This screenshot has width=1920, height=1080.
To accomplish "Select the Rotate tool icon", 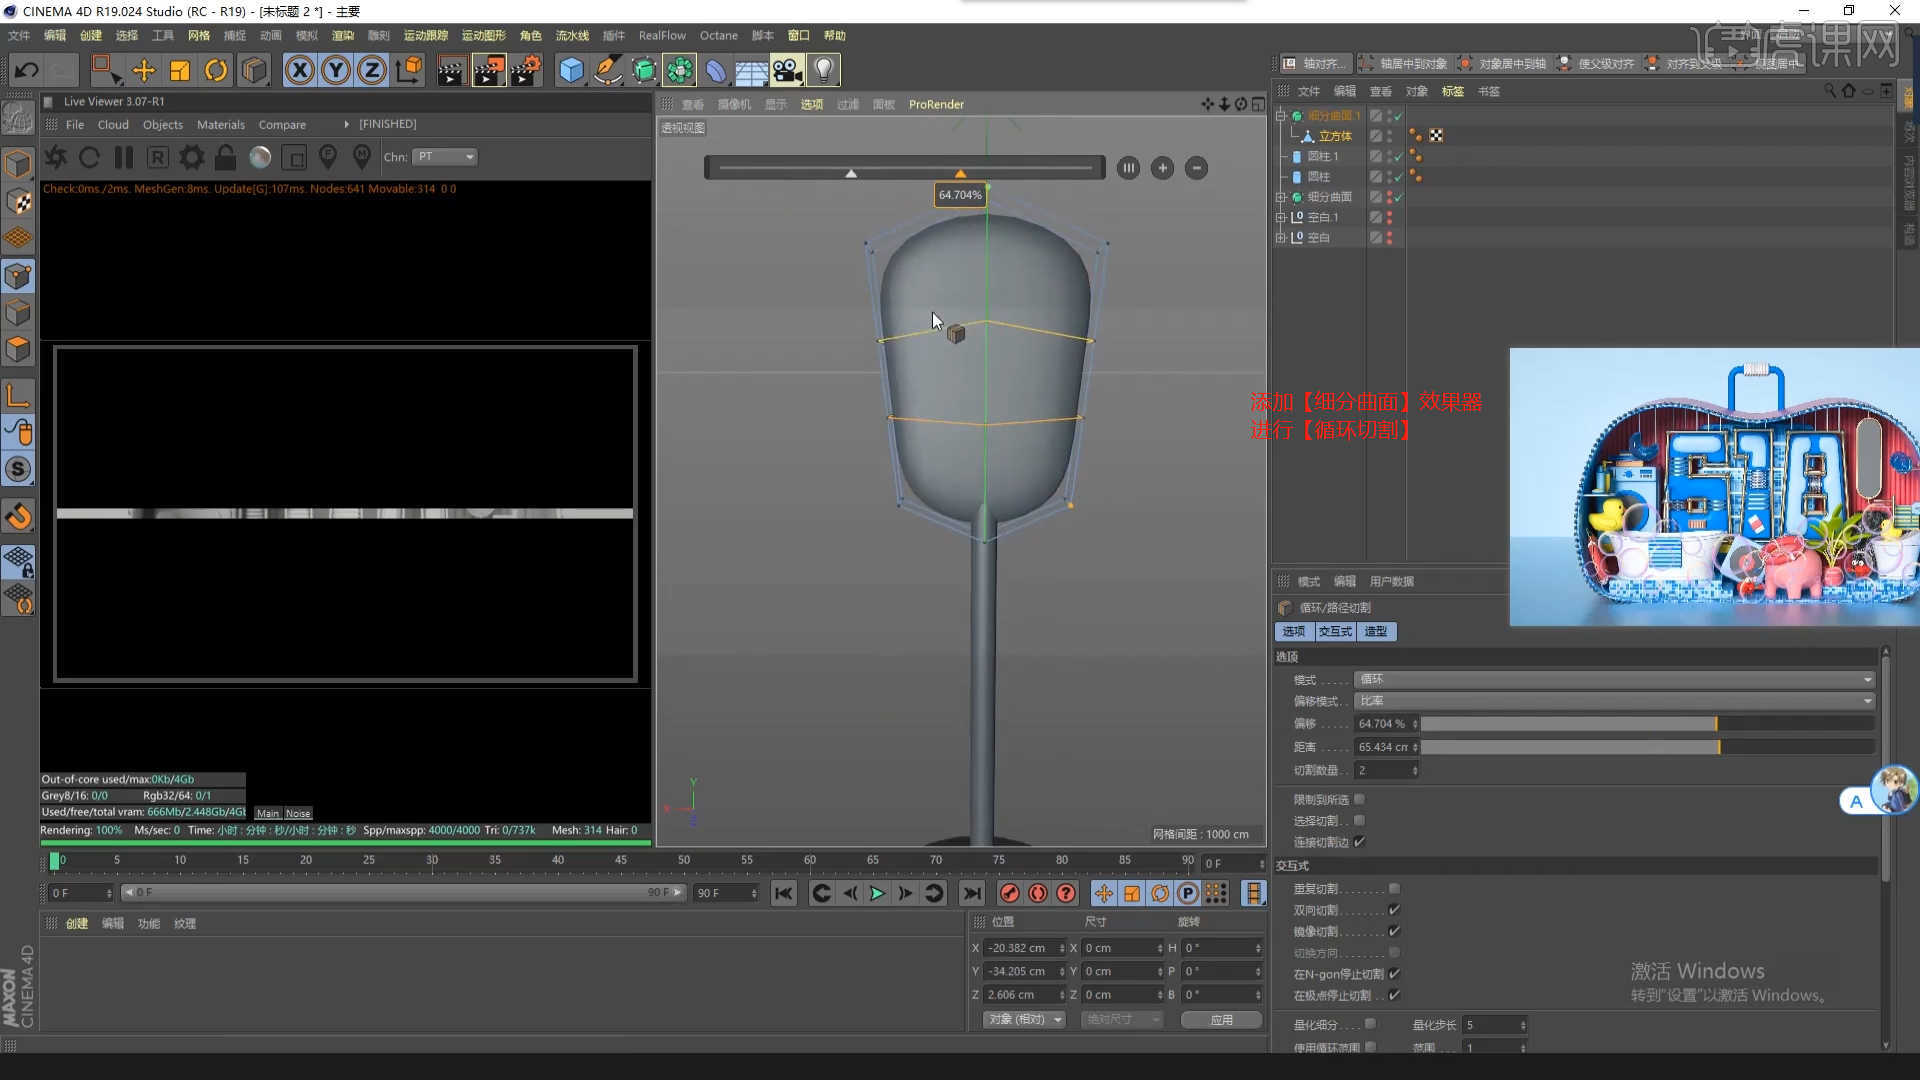I will coord(216,70).
